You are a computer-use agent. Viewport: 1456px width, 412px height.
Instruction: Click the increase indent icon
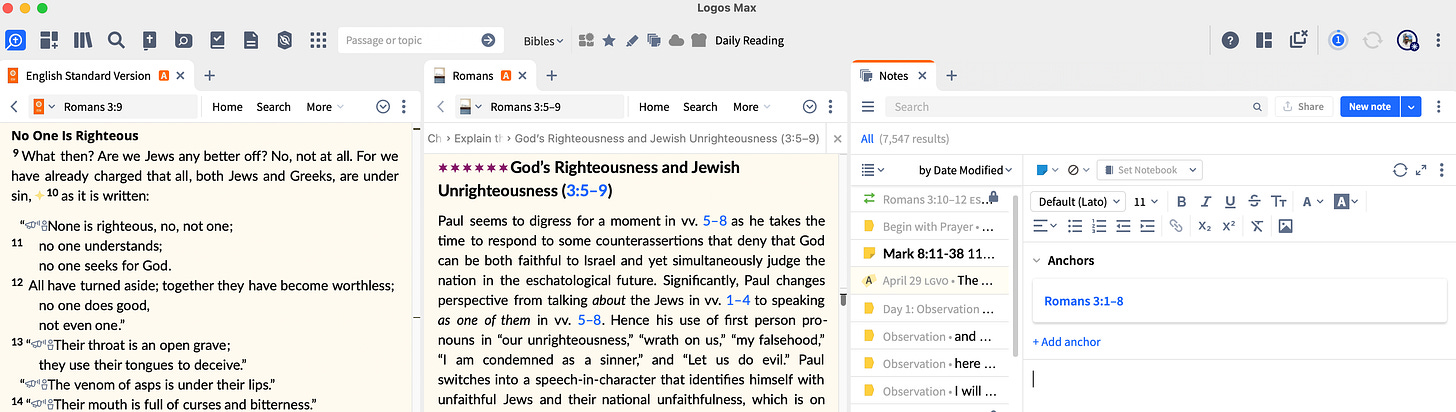1147,226
